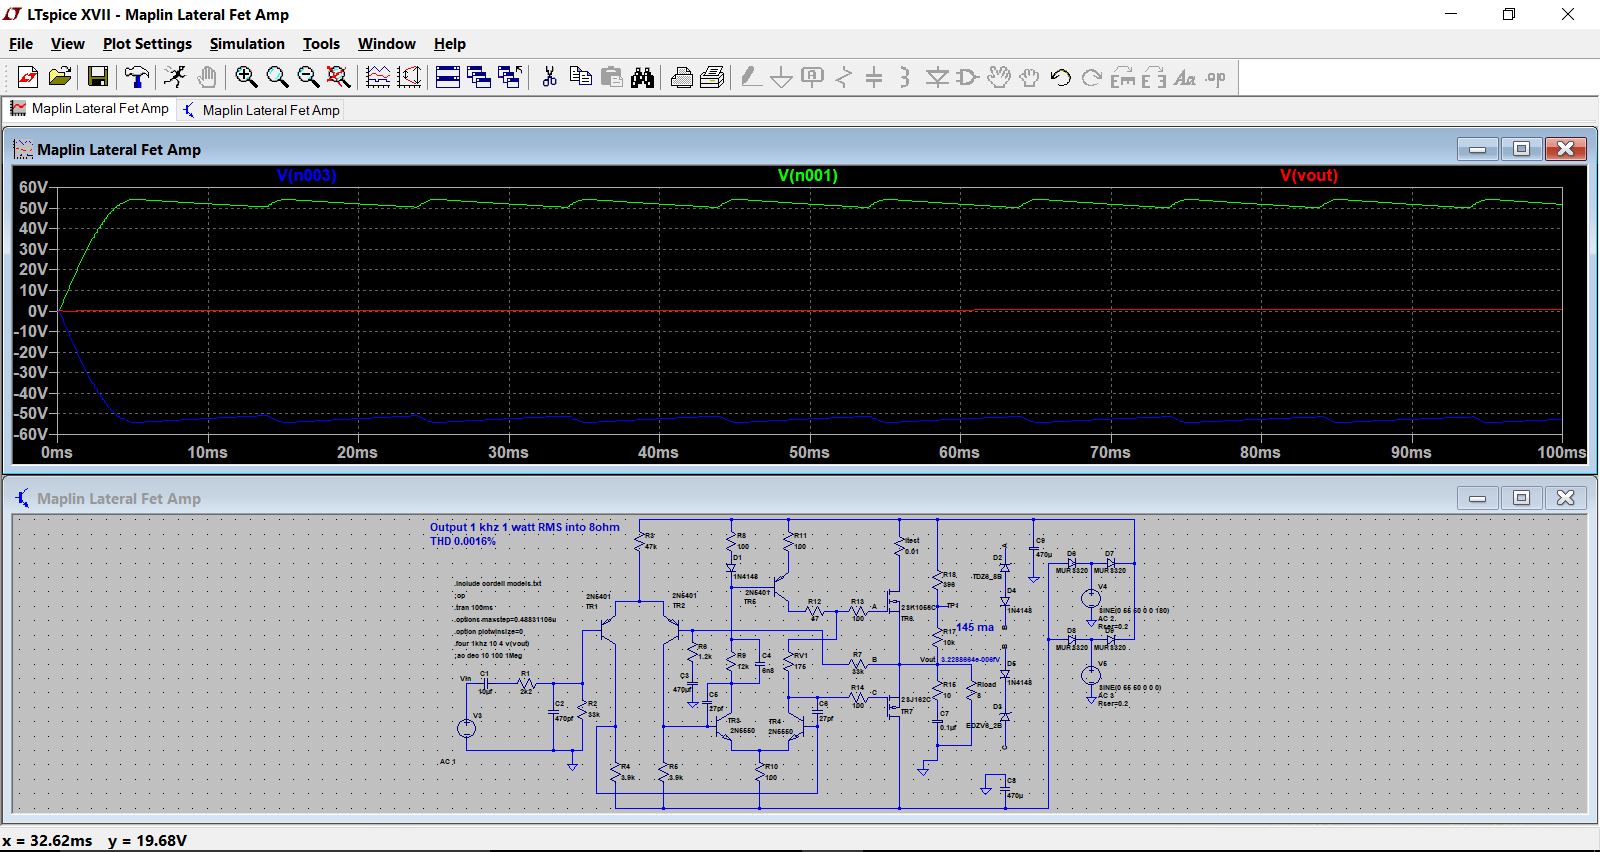Tile windows vertically icon
Screen dimensions: 1600x852
point(479,77)
